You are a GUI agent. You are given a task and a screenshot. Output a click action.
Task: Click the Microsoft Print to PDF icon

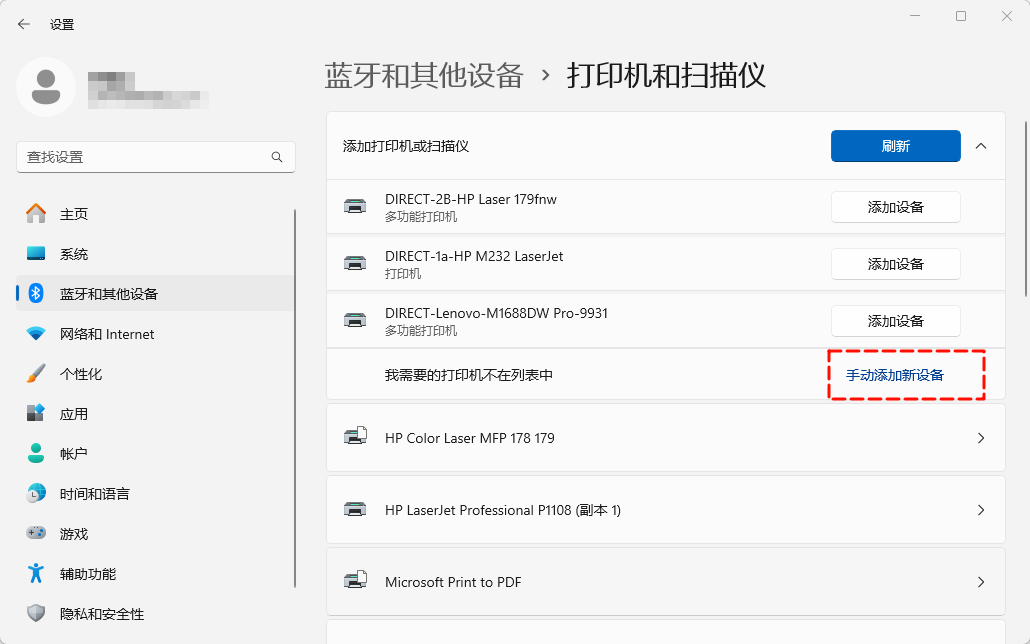tap(355, 582)
